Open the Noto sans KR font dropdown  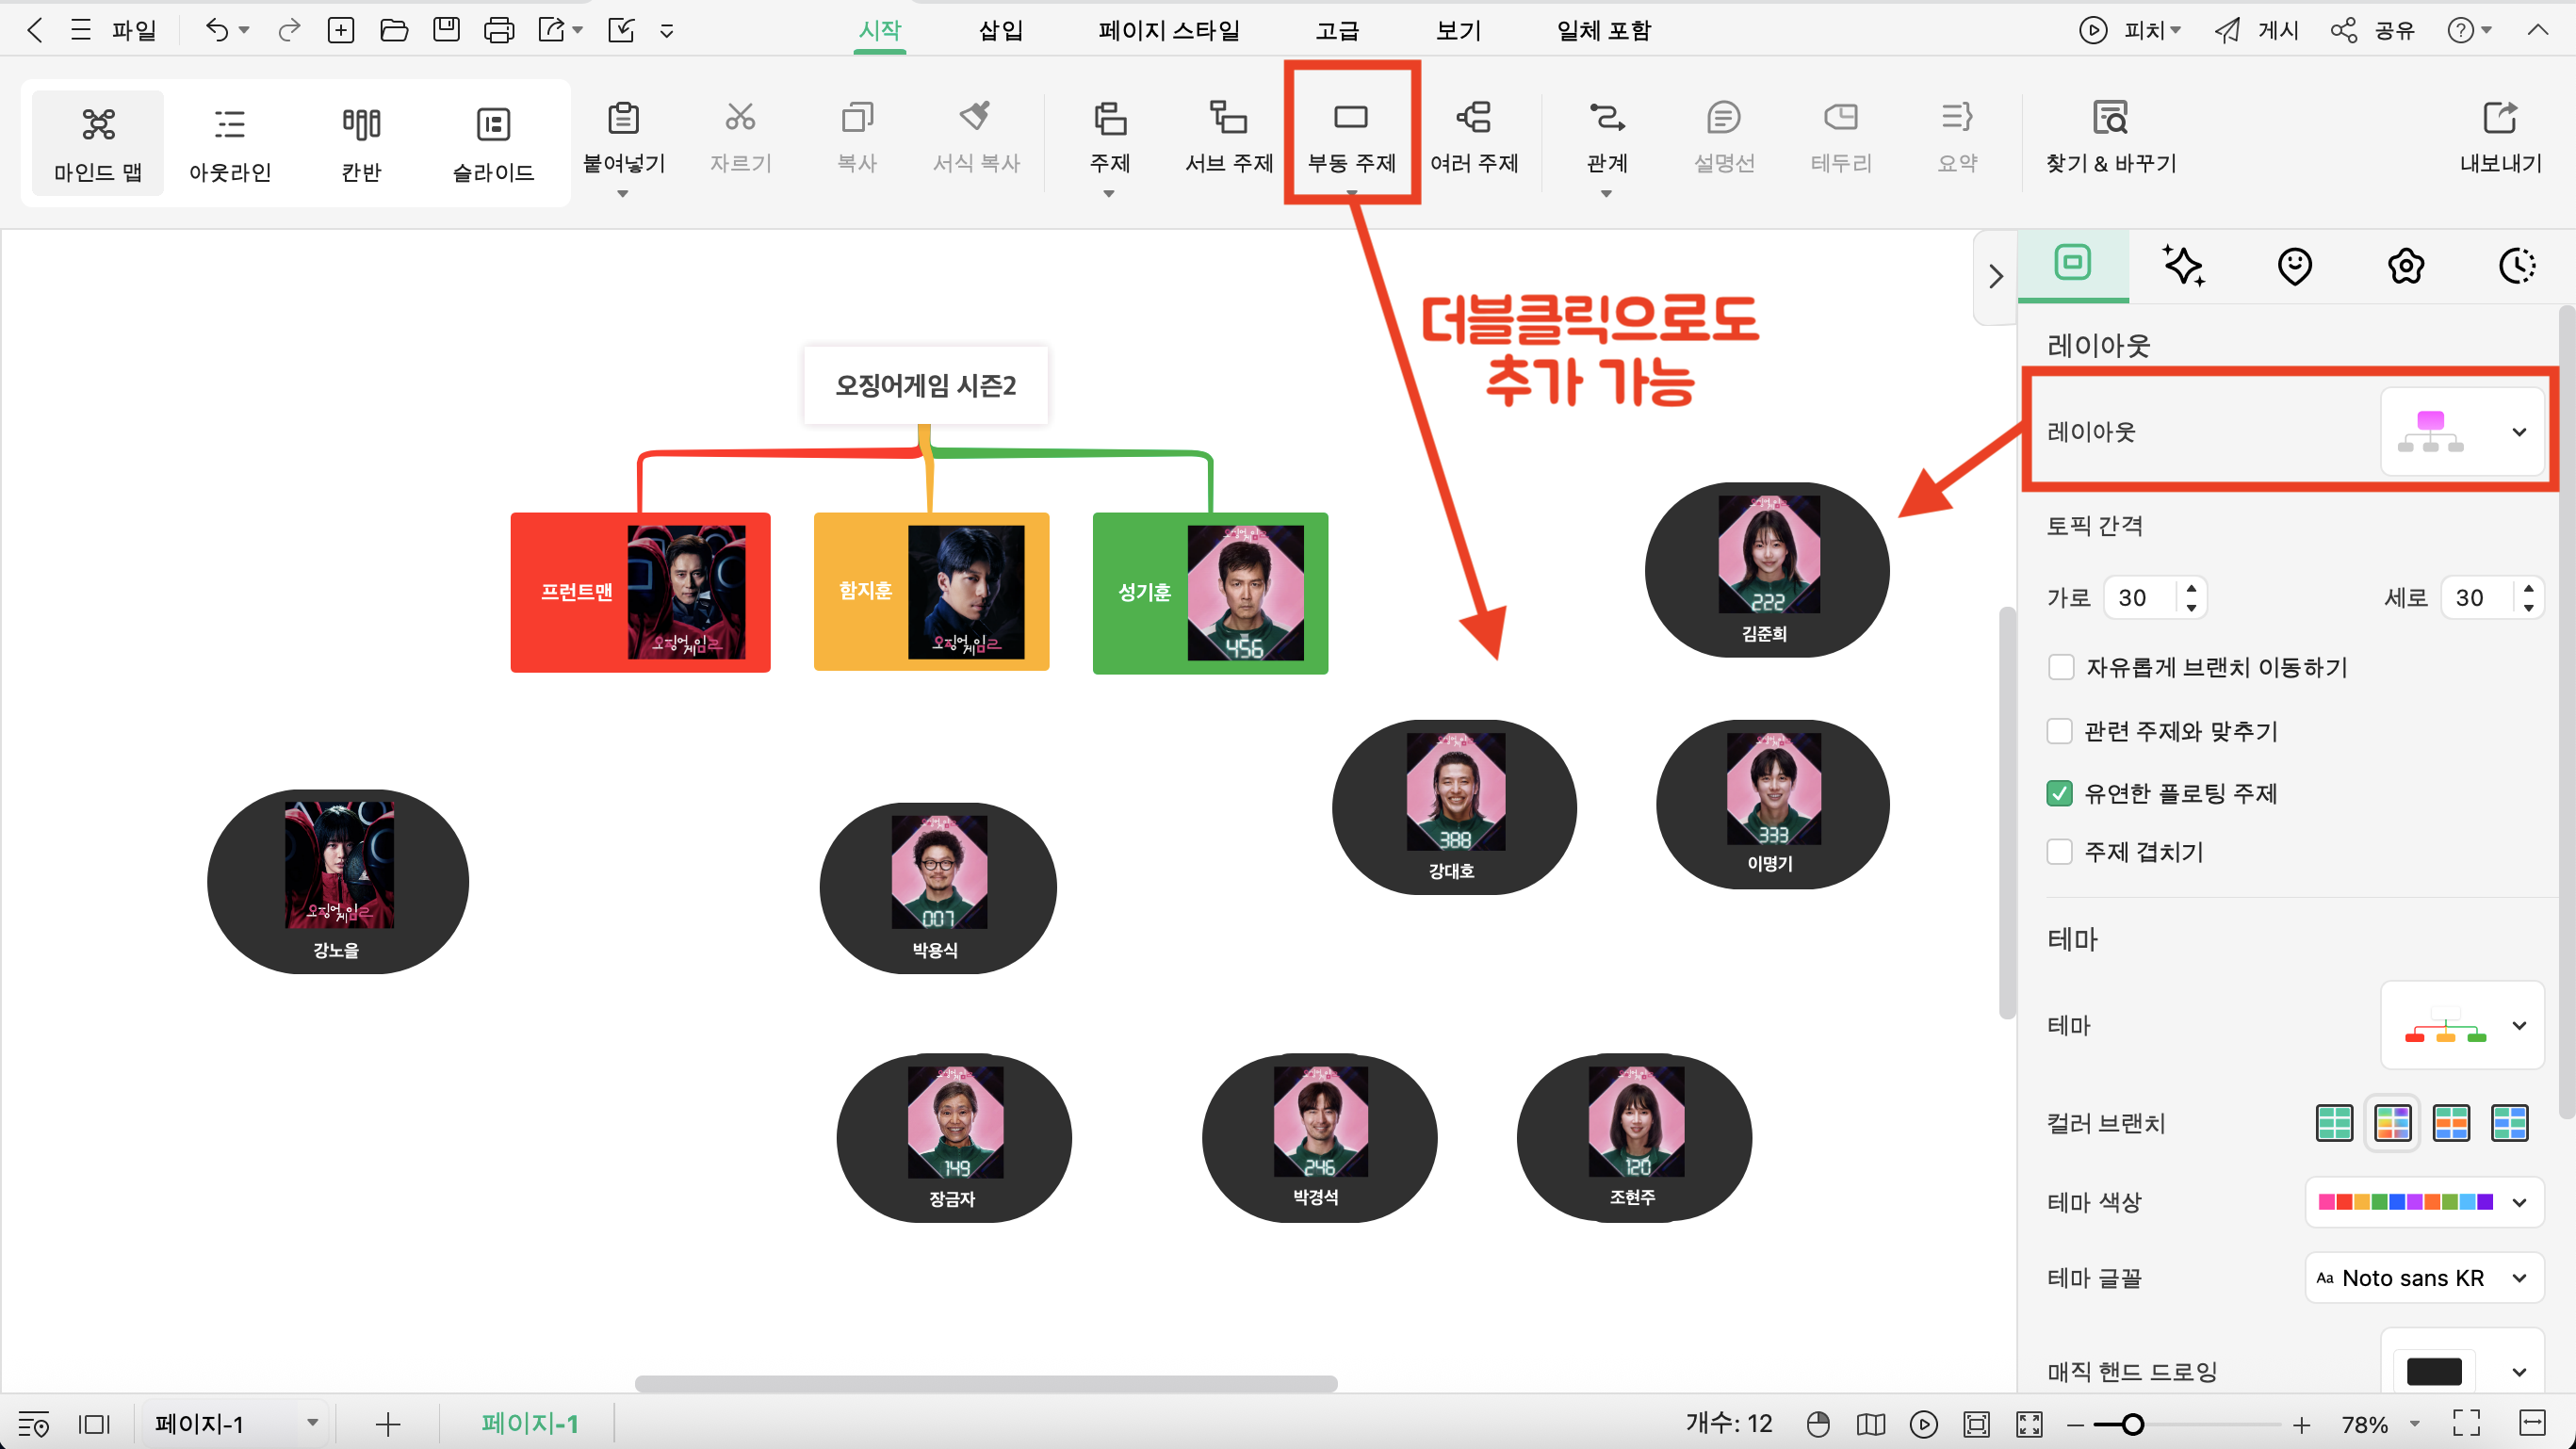coord(2424,1278)
